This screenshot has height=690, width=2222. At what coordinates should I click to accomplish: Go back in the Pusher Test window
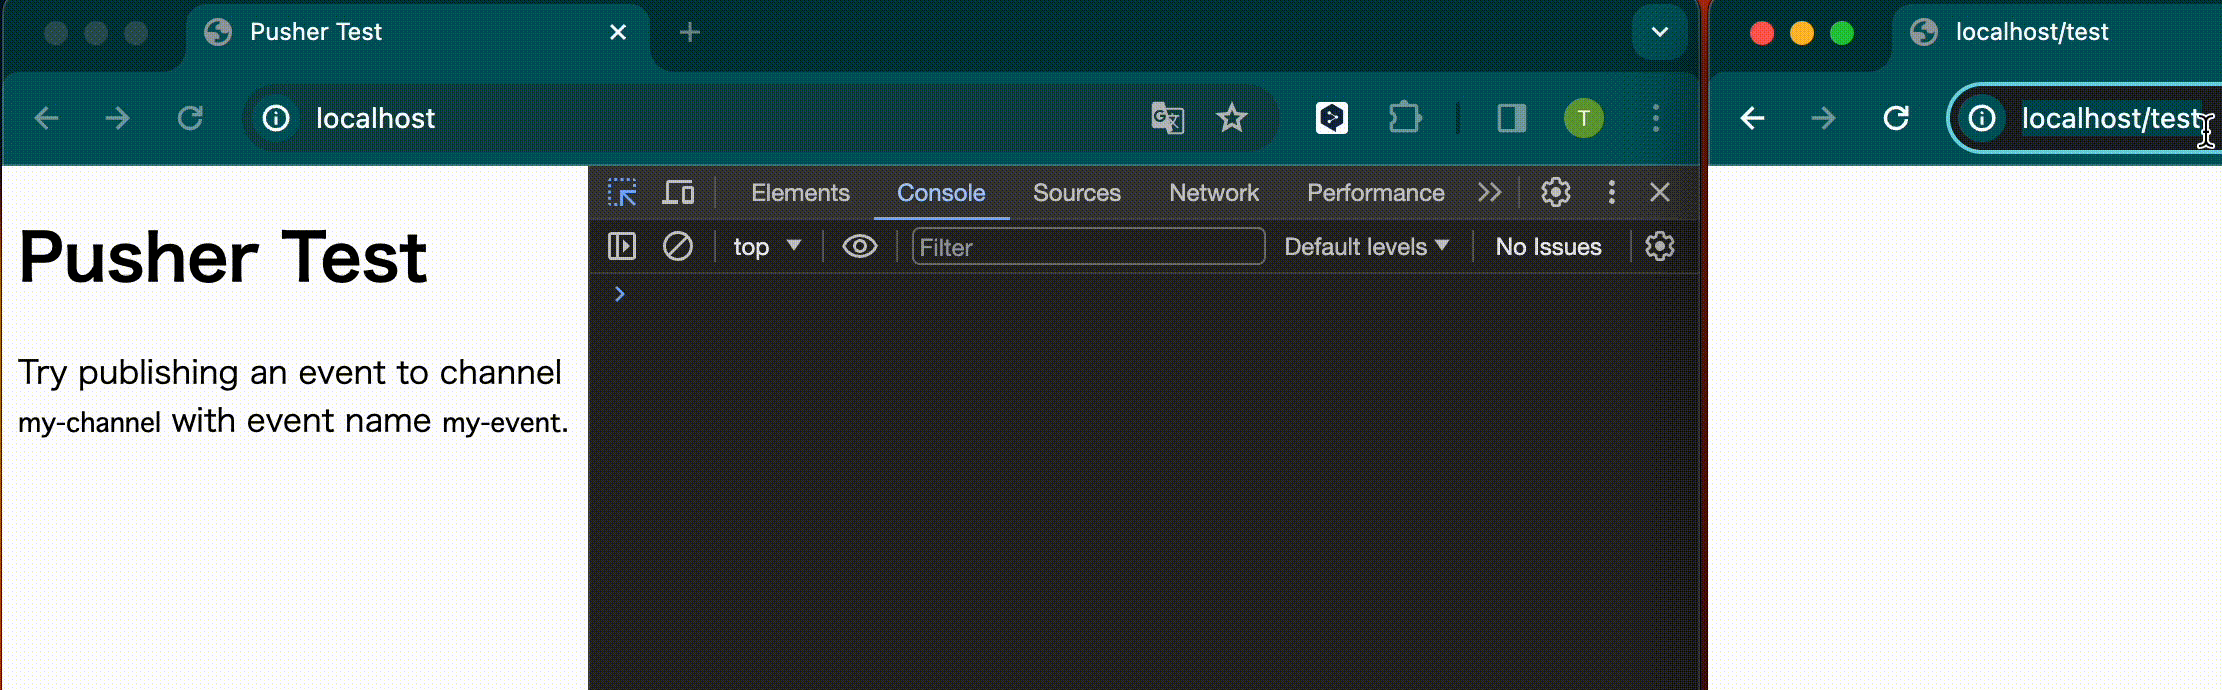coord(47,118)
